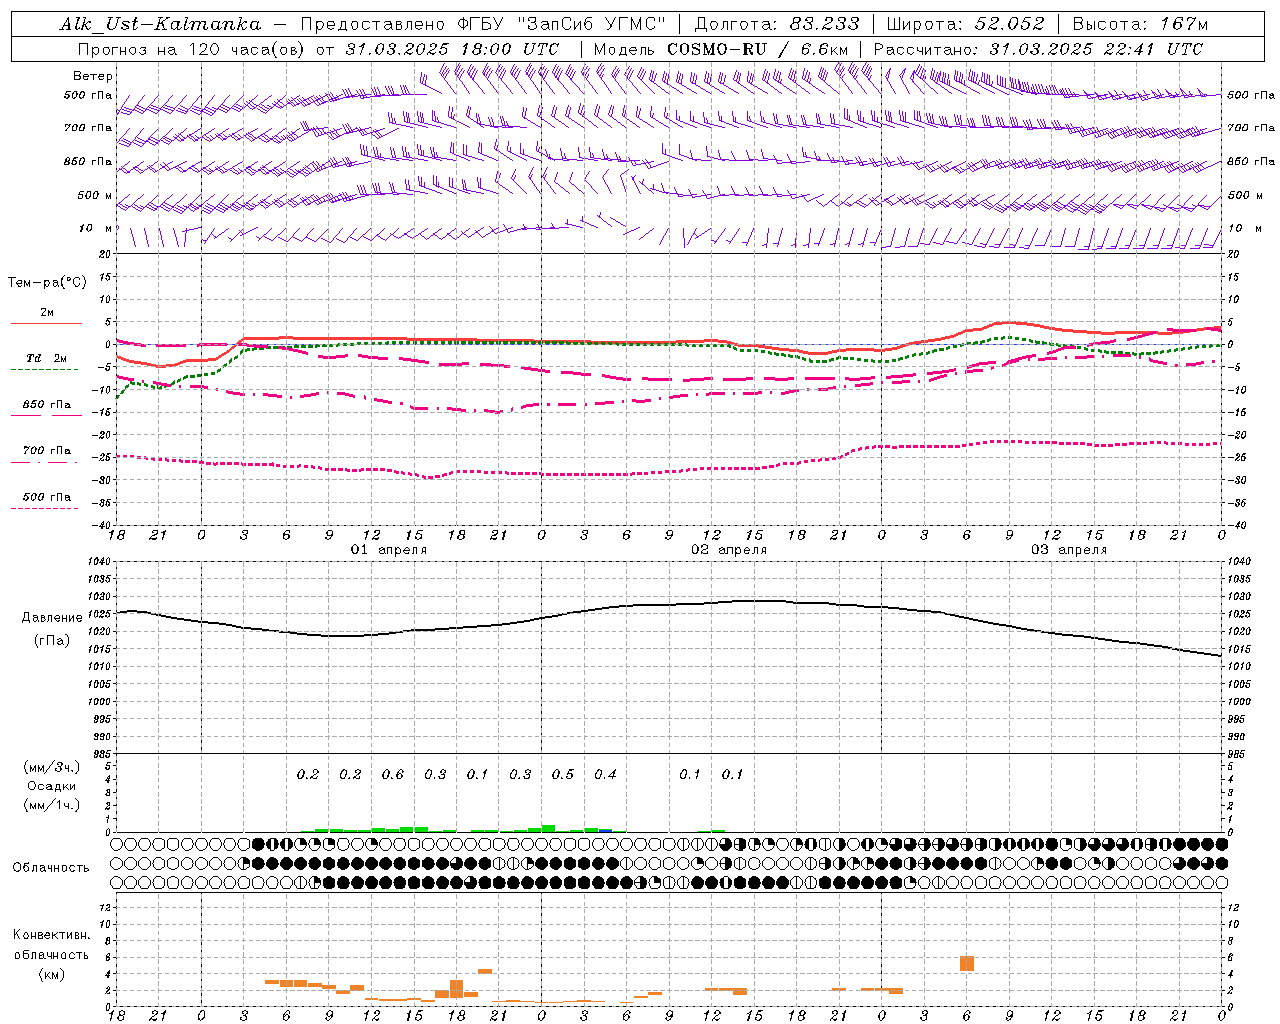This screenshot has height=1024, width=1280.
Task: Click the date label 02 апреля
Action: click(x=729, y=550)
